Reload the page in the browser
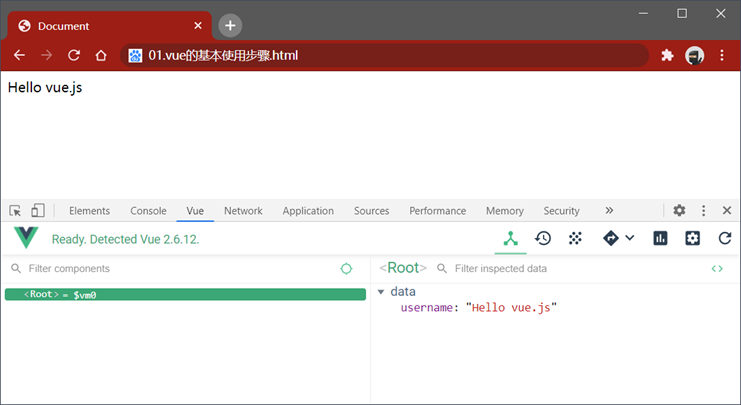 (x=73, y=56)
